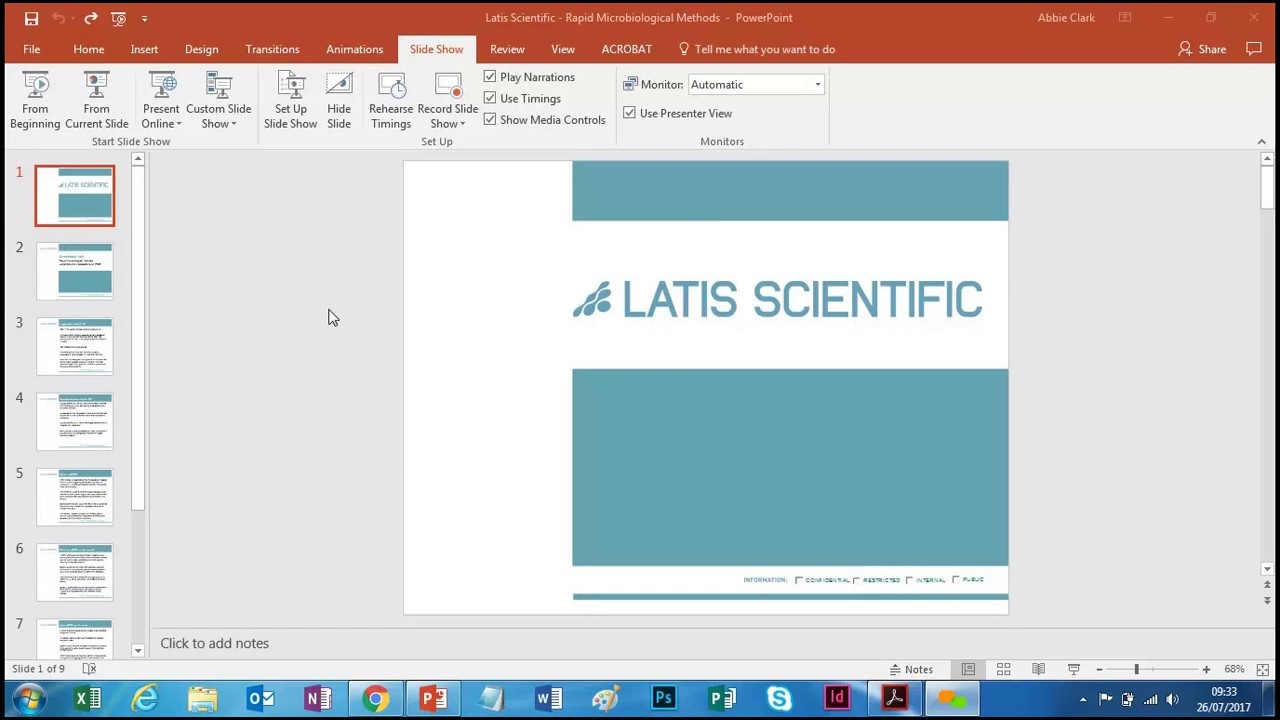Start Rehearse Timings
The image size is (1280, 720).
point(391,100)
